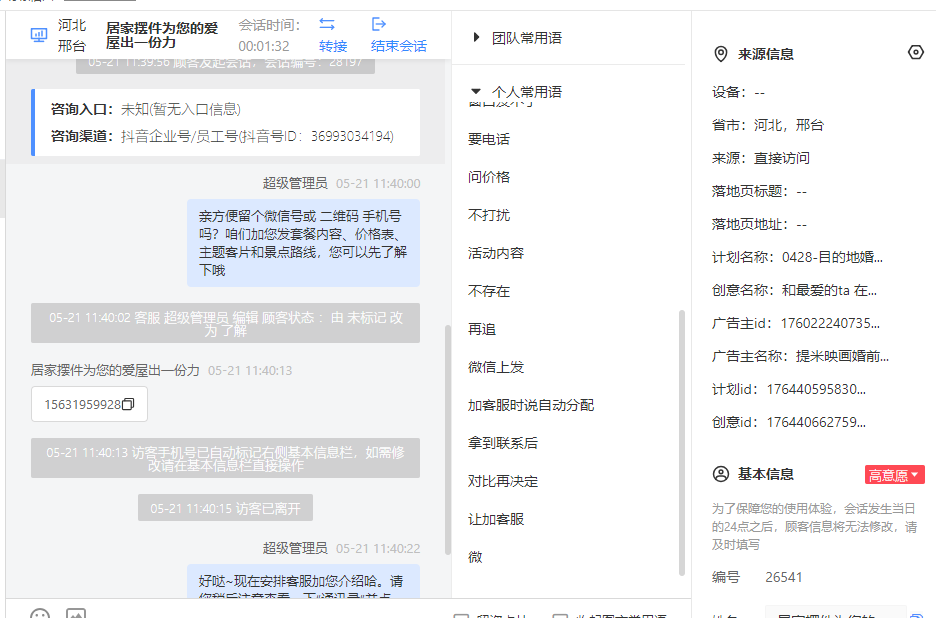The height and width of the screenshot is (618, 936).
Task: Click the image upload icon in input bar
Action: [76, 613]
